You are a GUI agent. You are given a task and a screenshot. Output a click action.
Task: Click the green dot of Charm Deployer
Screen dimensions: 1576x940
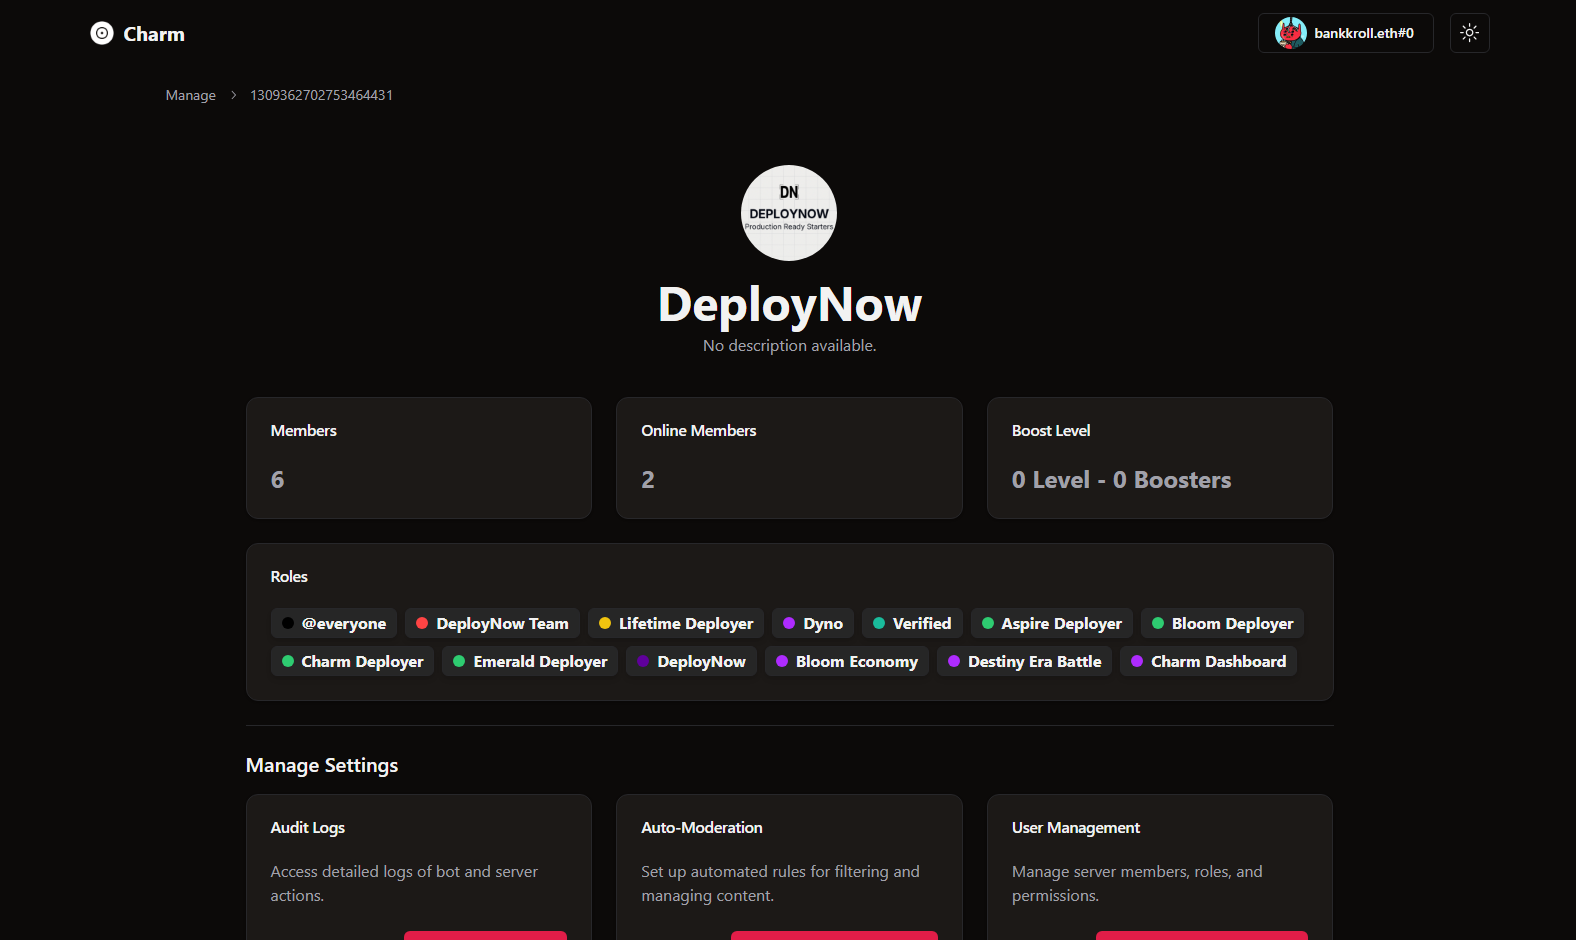pyautogui.click(x=288, y=661)
